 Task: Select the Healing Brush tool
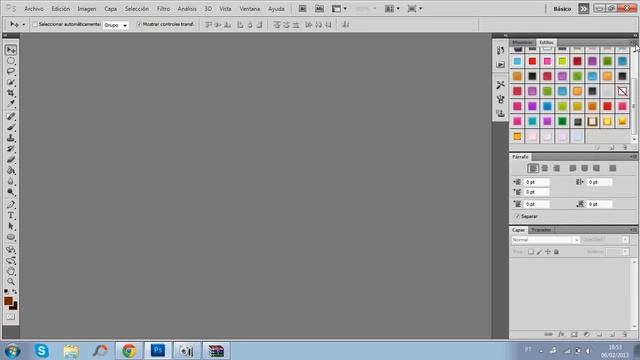11,116
